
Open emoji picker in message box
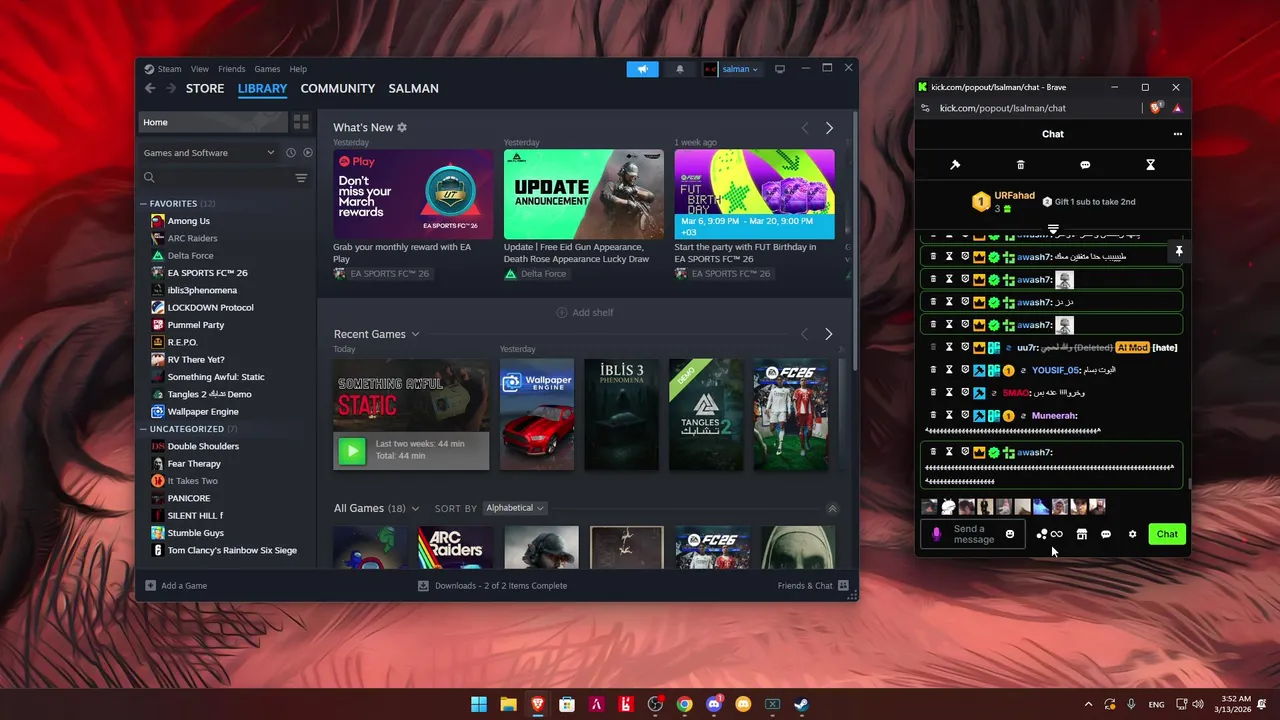coord(1010,534)
